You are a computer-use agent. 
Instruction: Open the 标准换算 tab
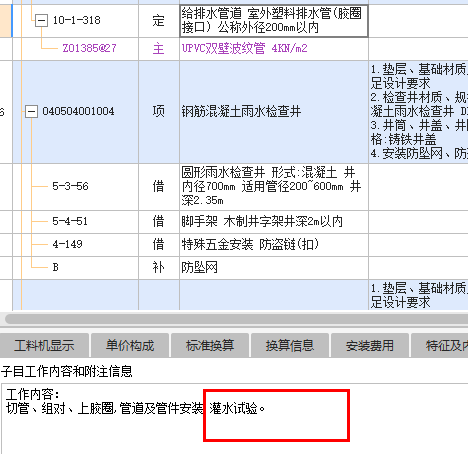point(210,345)
